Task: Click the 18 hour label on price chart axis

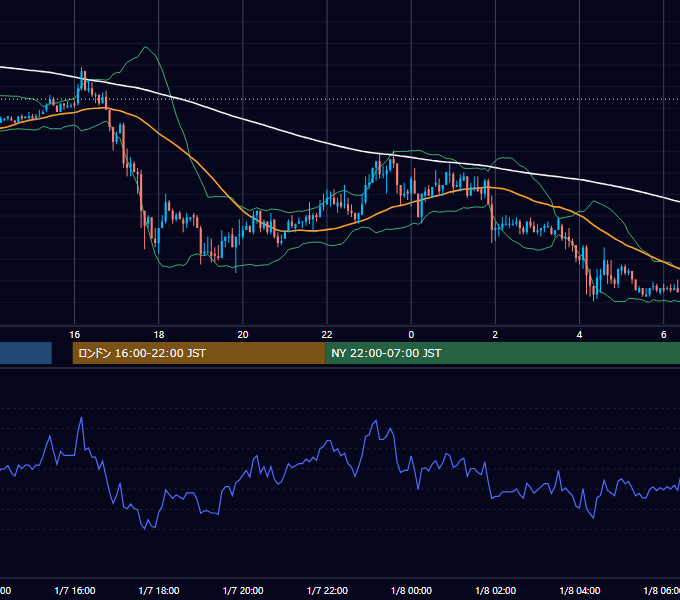Action: 159,334
